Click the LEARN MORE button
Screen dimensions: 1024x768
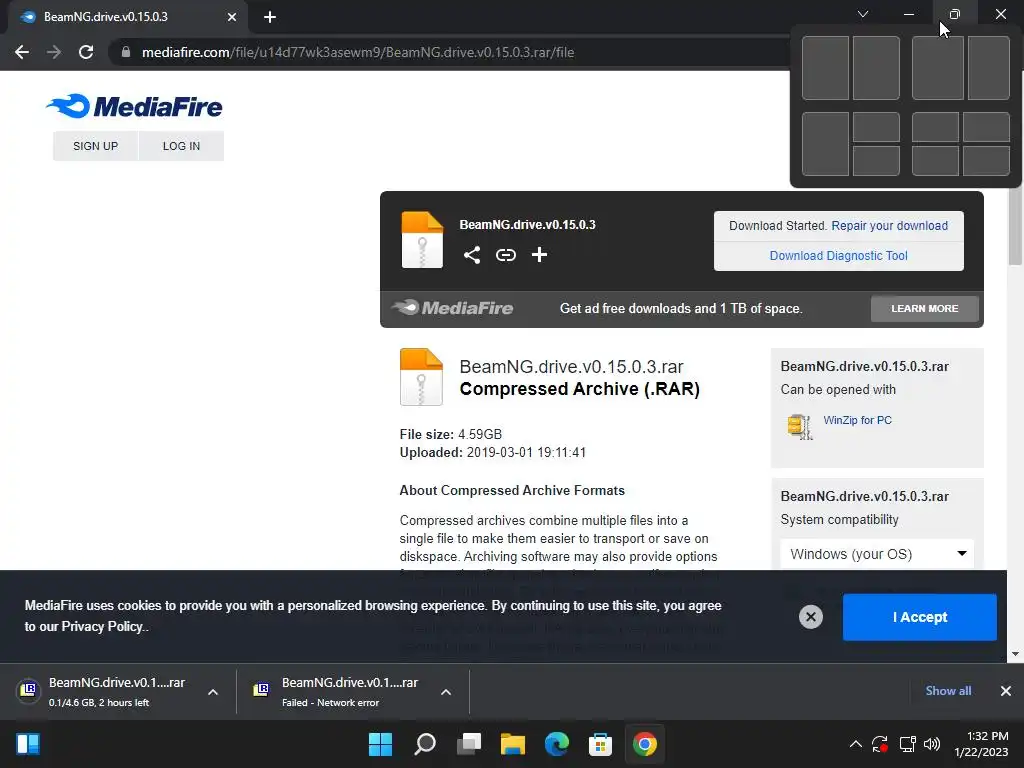point(925,308)
